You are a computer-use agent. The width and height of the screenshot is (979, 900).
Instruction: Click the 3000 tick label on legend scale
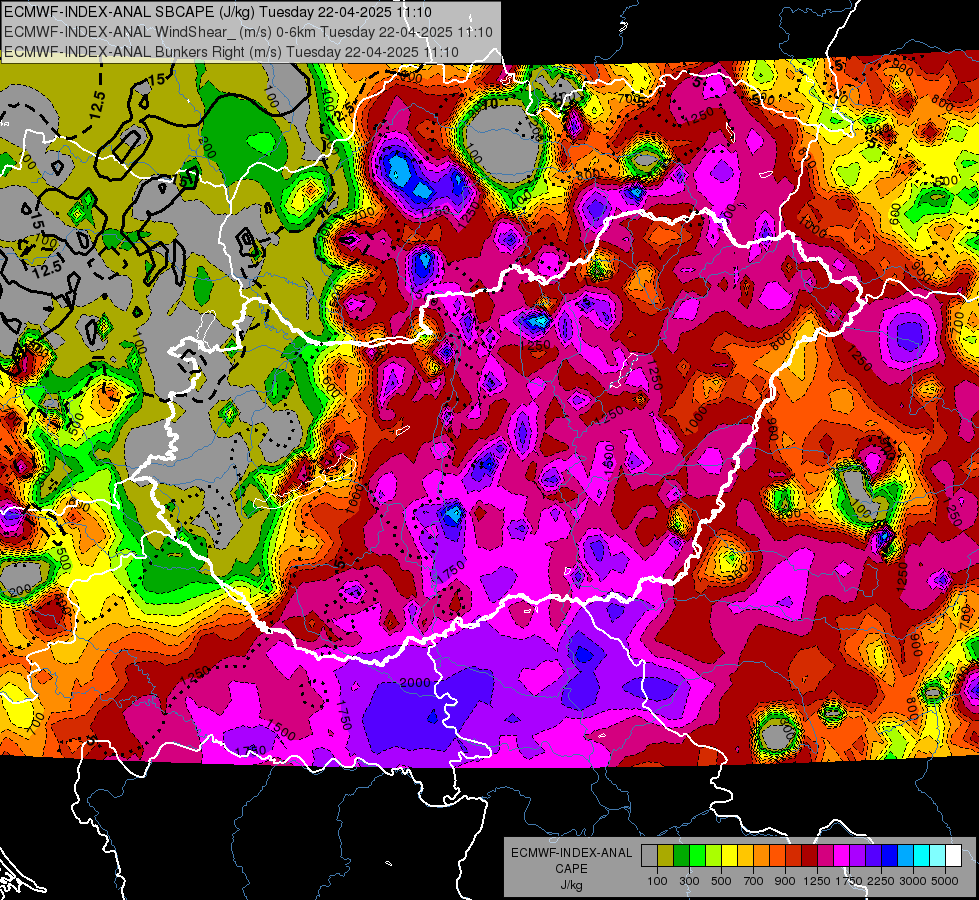pos(913,881)
